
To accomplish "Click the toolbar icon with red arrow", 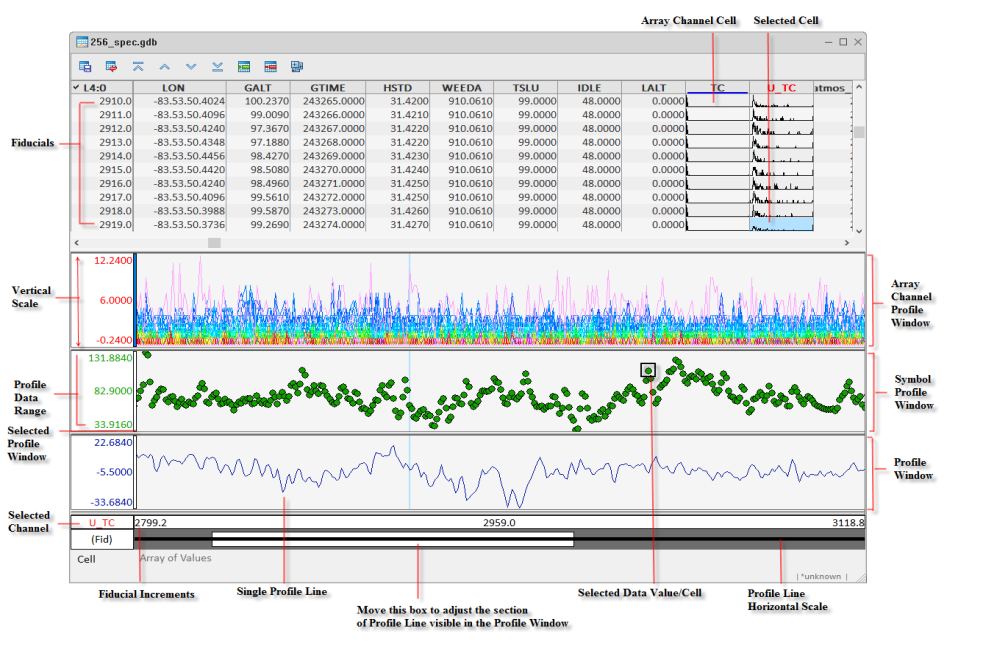I will 112,67.
